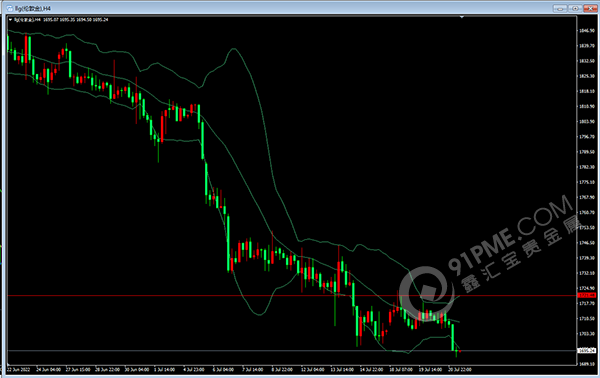
Task: Select the red horizontal price line
Action: (292, 295)
